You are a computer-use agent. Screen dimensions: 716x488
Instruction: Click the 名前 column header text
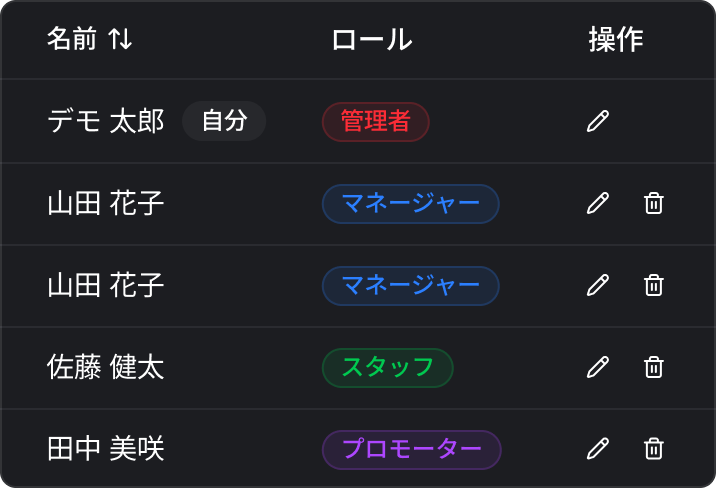[x=72, y=40]
